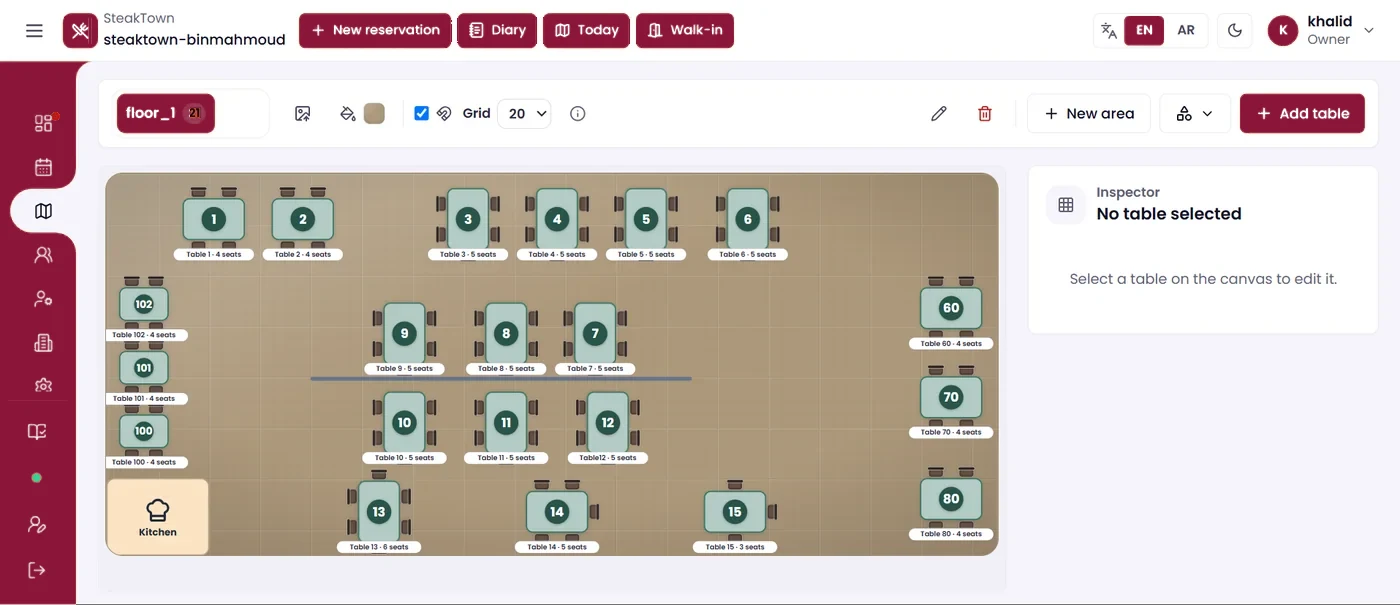Click the pencil edit area icon

pos(938,114)
